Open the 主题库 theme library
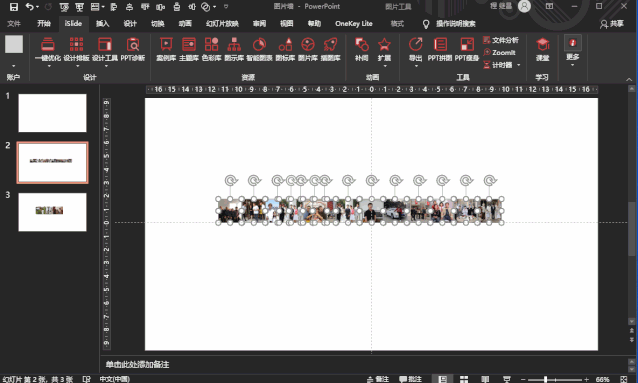 coord(189,49)
